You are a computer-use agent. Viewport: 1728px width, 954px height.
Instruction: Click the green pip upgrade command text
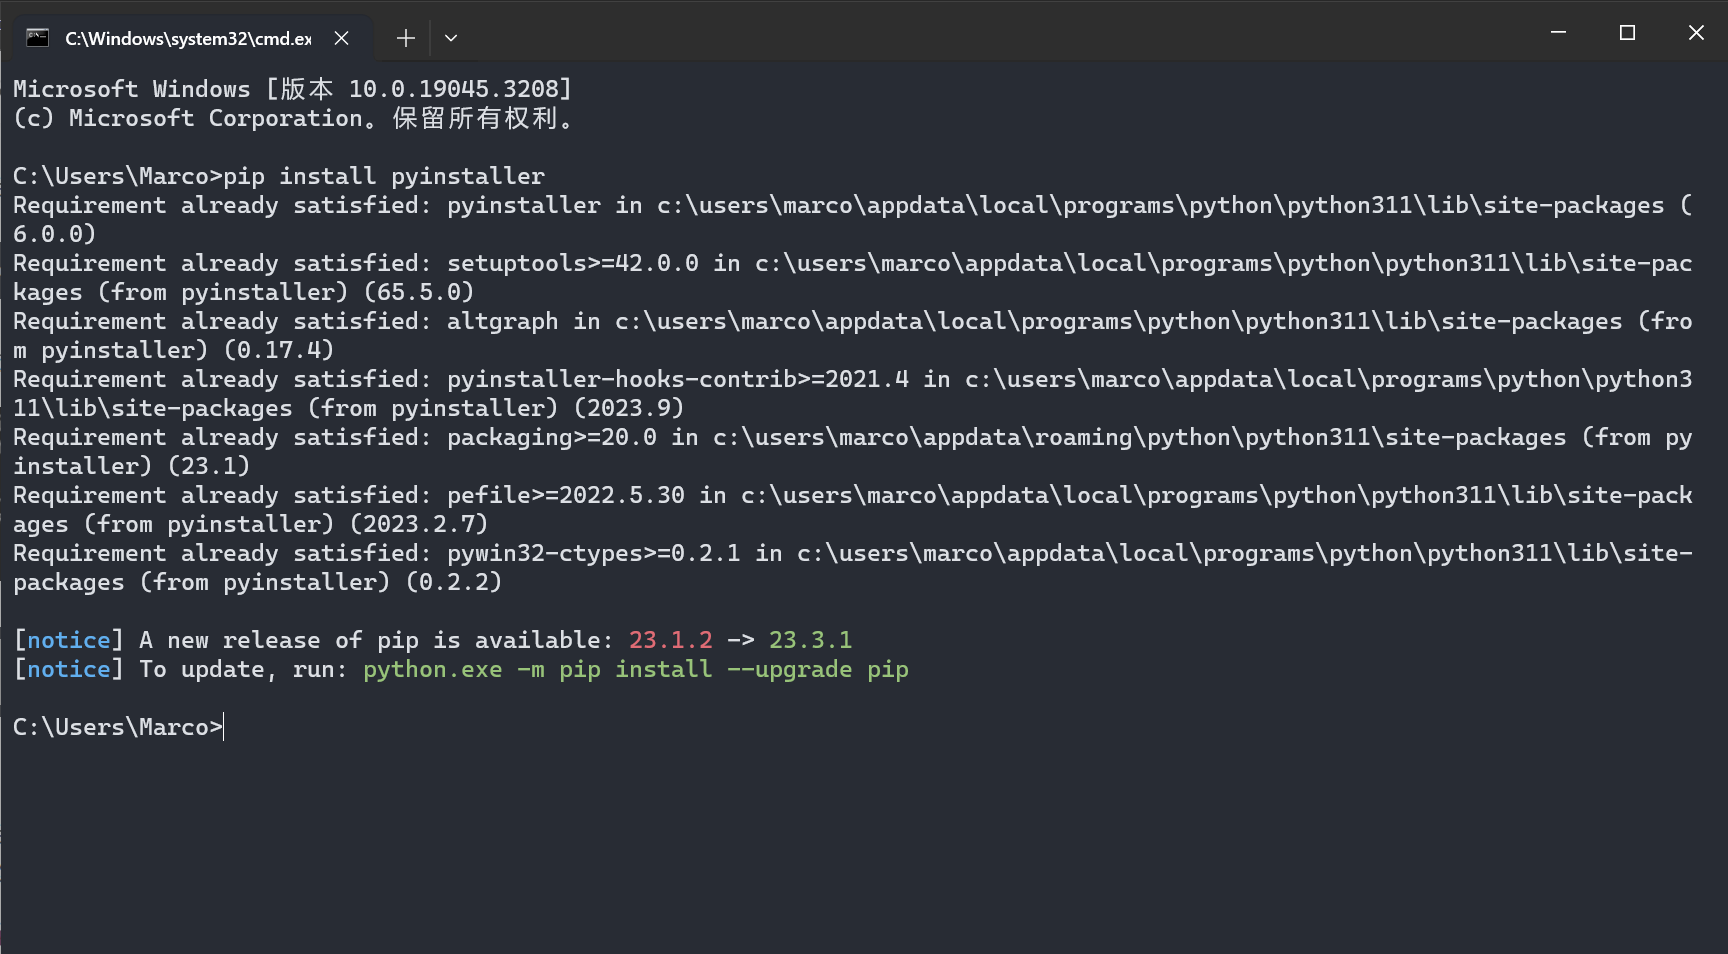[x=635, y=669]
